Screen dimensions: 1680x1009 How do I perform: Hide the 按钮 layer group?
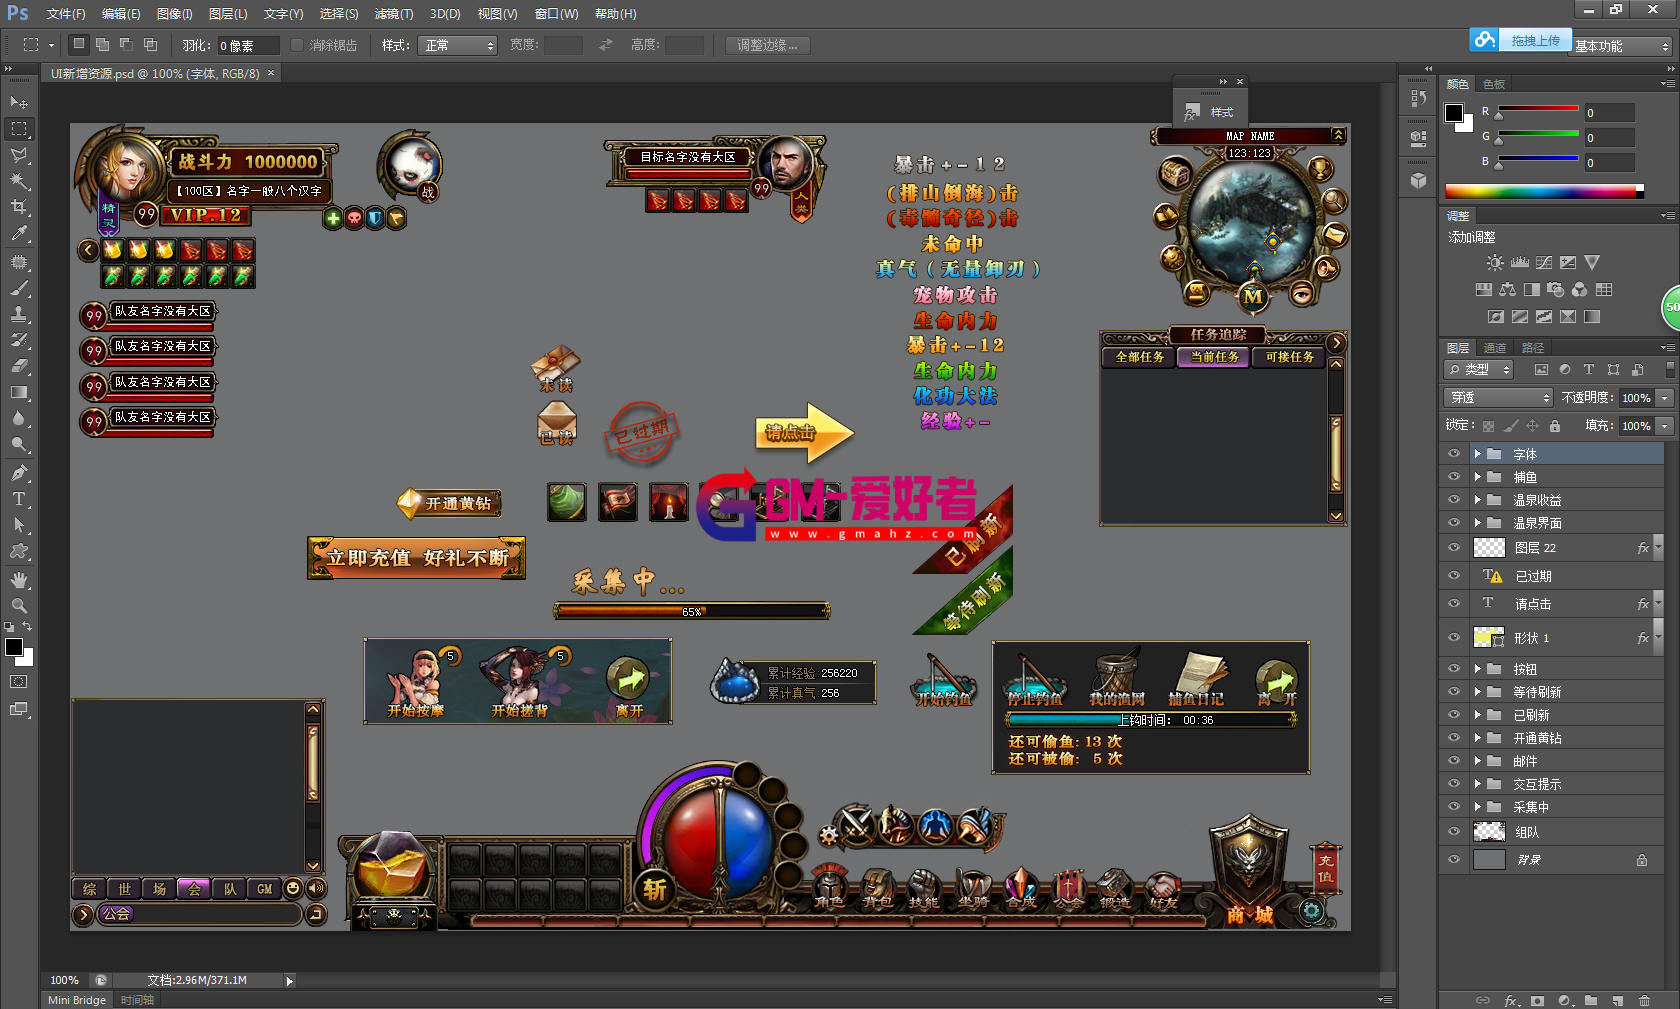[x=1454, y=669]
